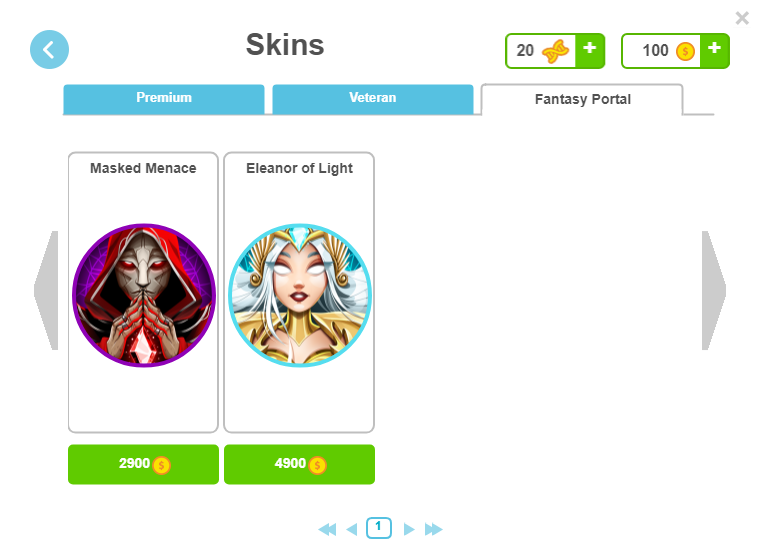Buy Masked Menace for 2900 coins
The image size is (760, 560).
point(143,464)
